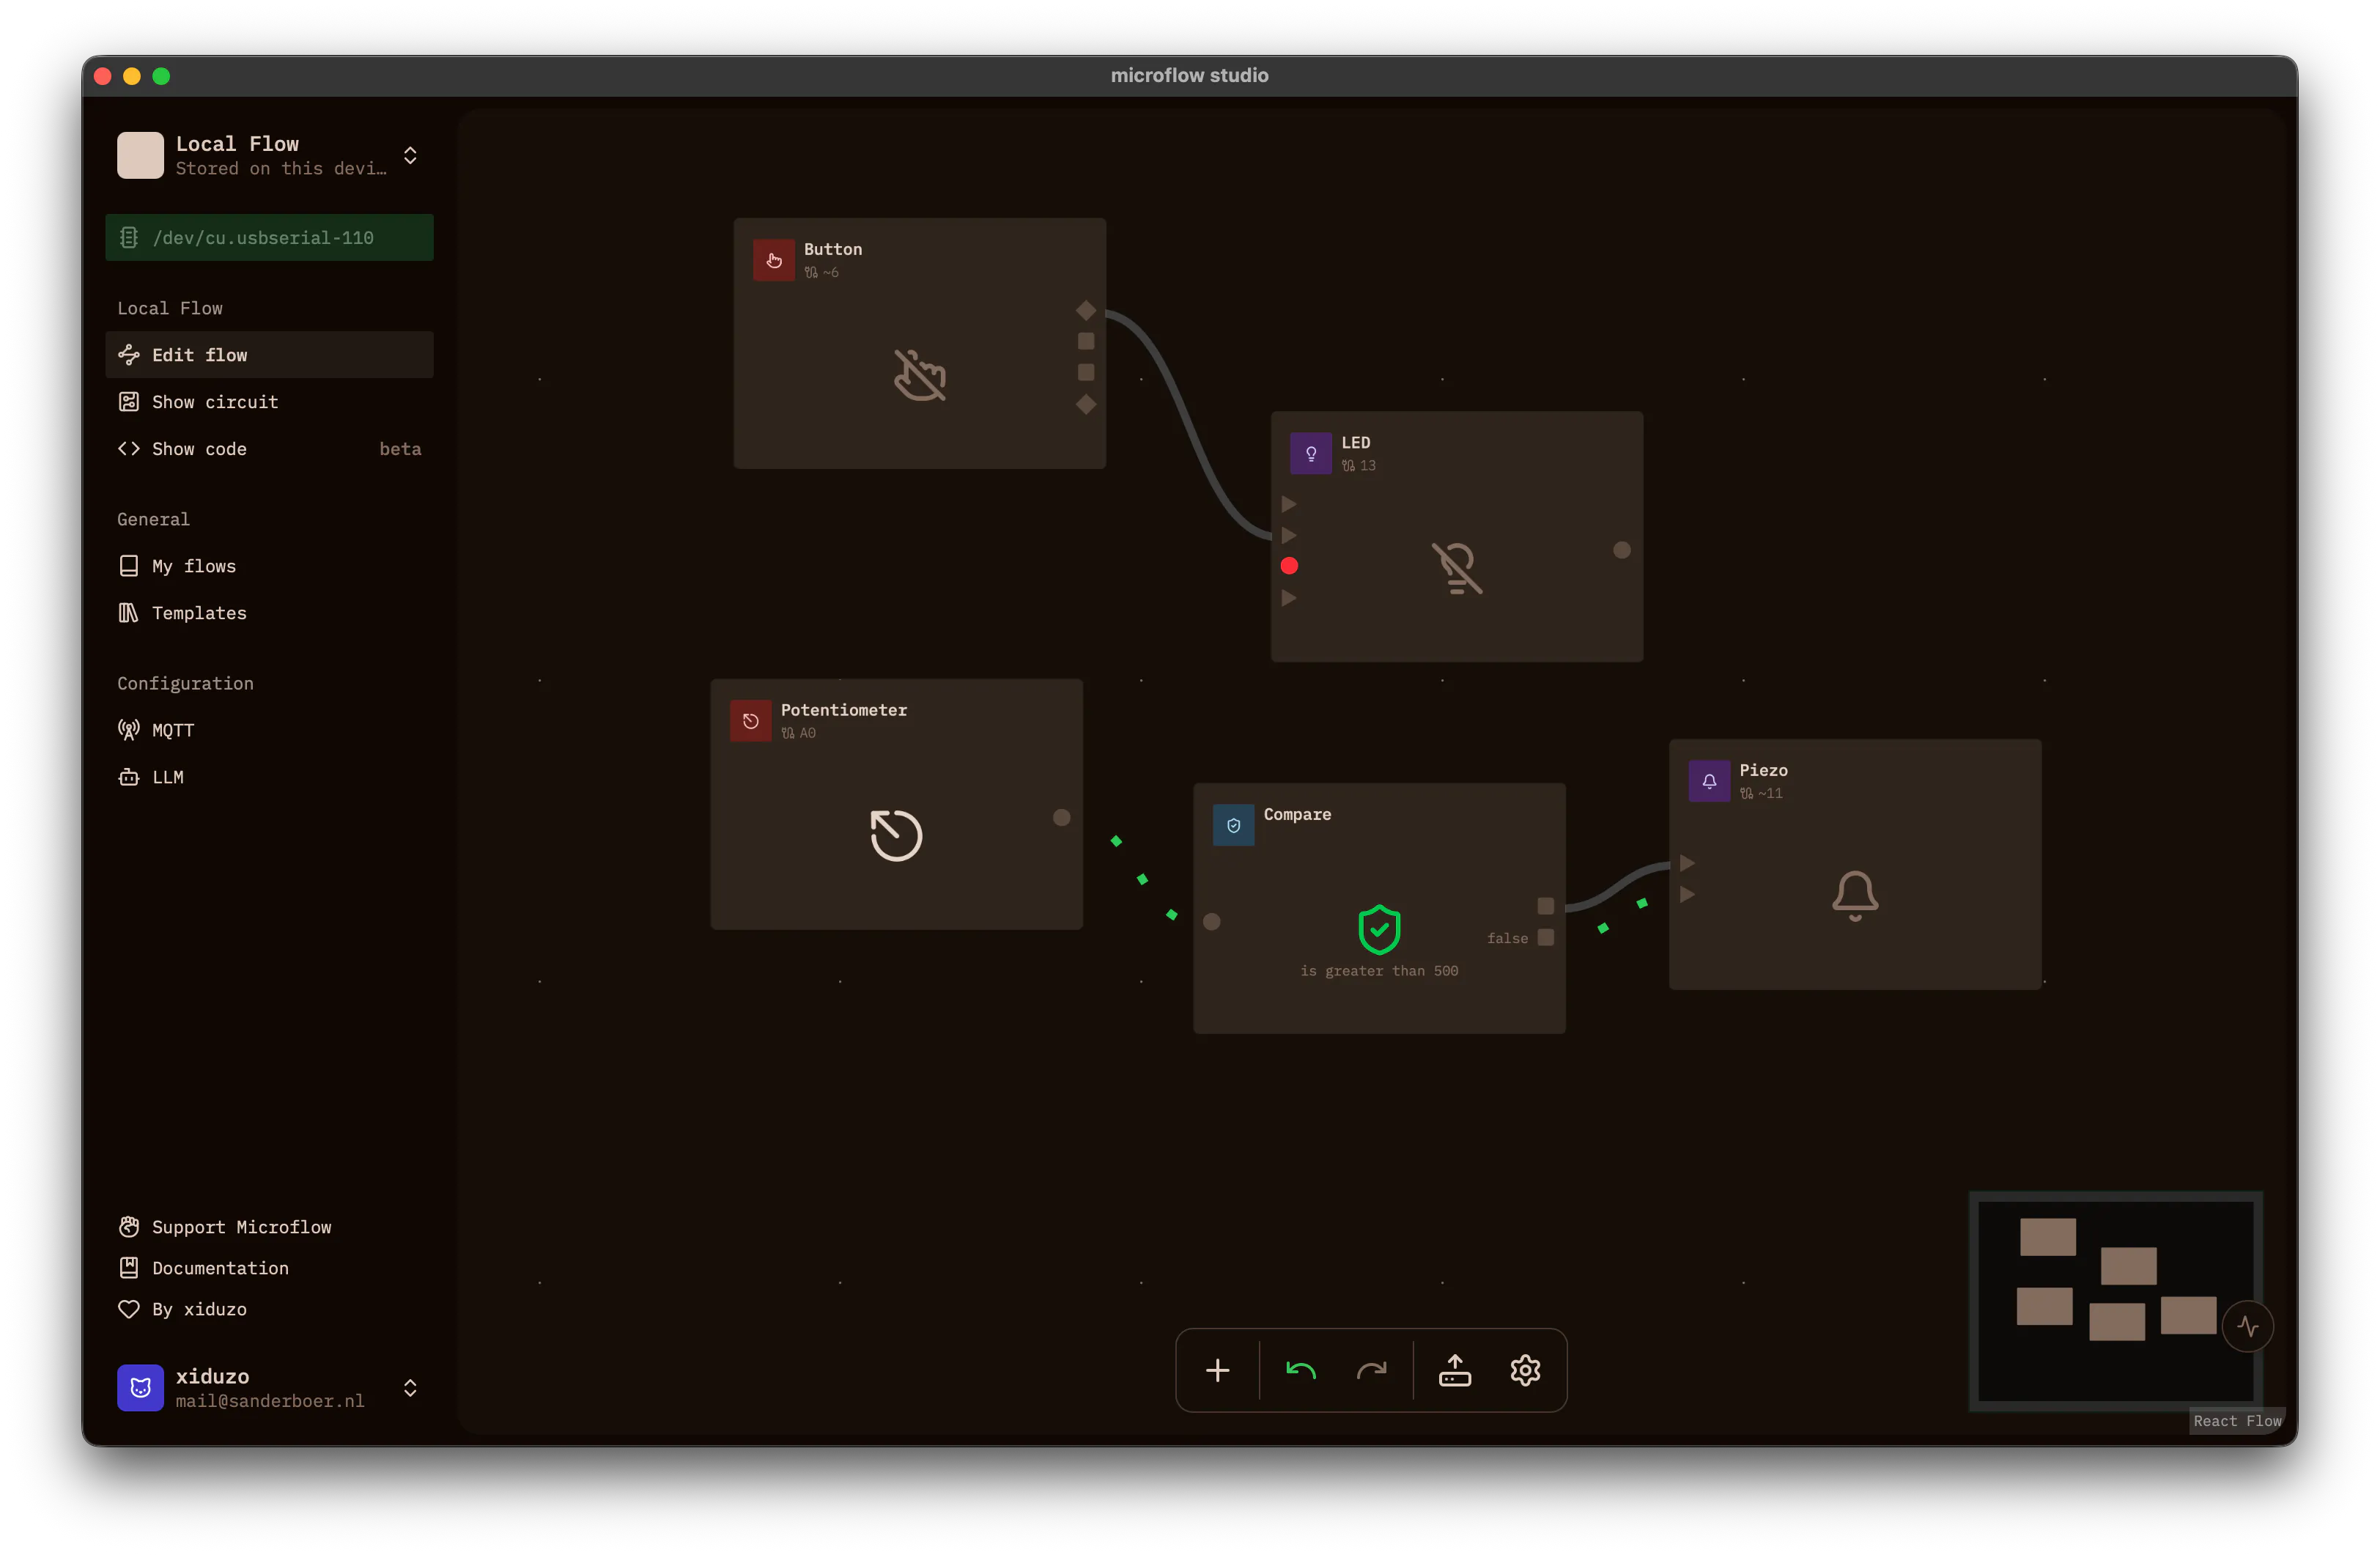Upload flow to the board

(x=1454, y=1370)
